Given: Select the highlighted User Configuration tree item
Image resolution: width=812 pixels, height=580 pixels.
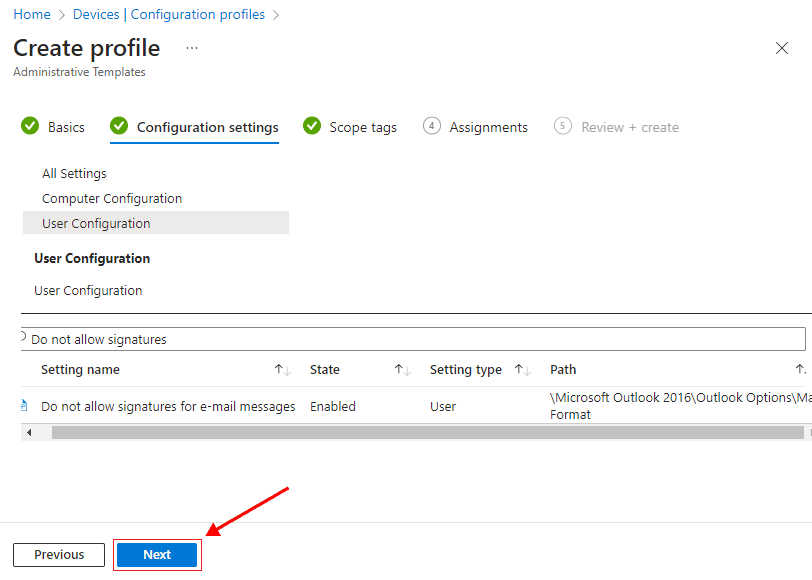Looking at the screenshot, I should (96, 223).
